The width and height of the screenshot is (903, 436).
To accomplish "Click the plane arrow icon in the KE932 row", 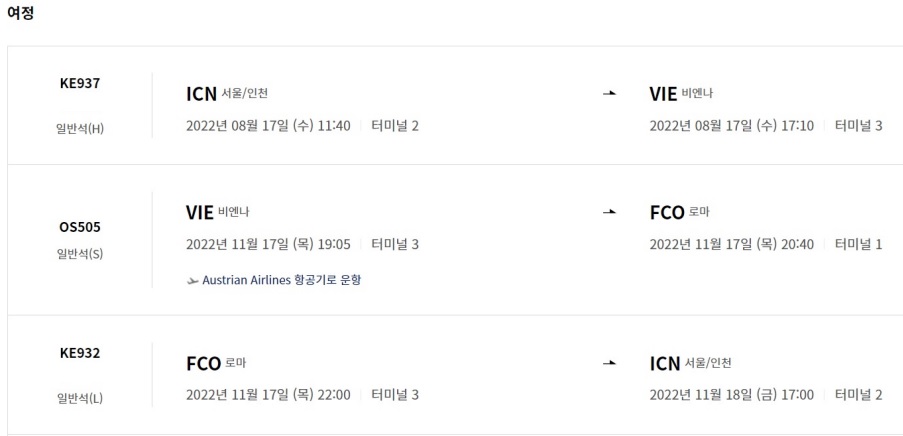I will 609,363.
